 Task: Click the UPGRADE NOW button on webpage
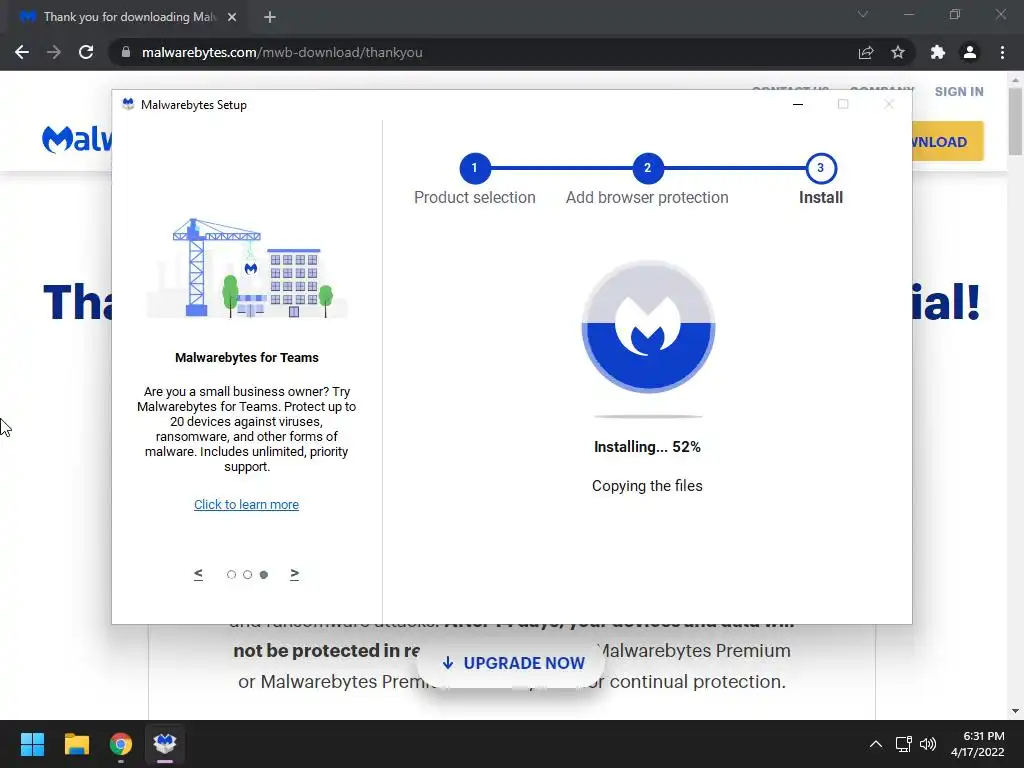513,664
